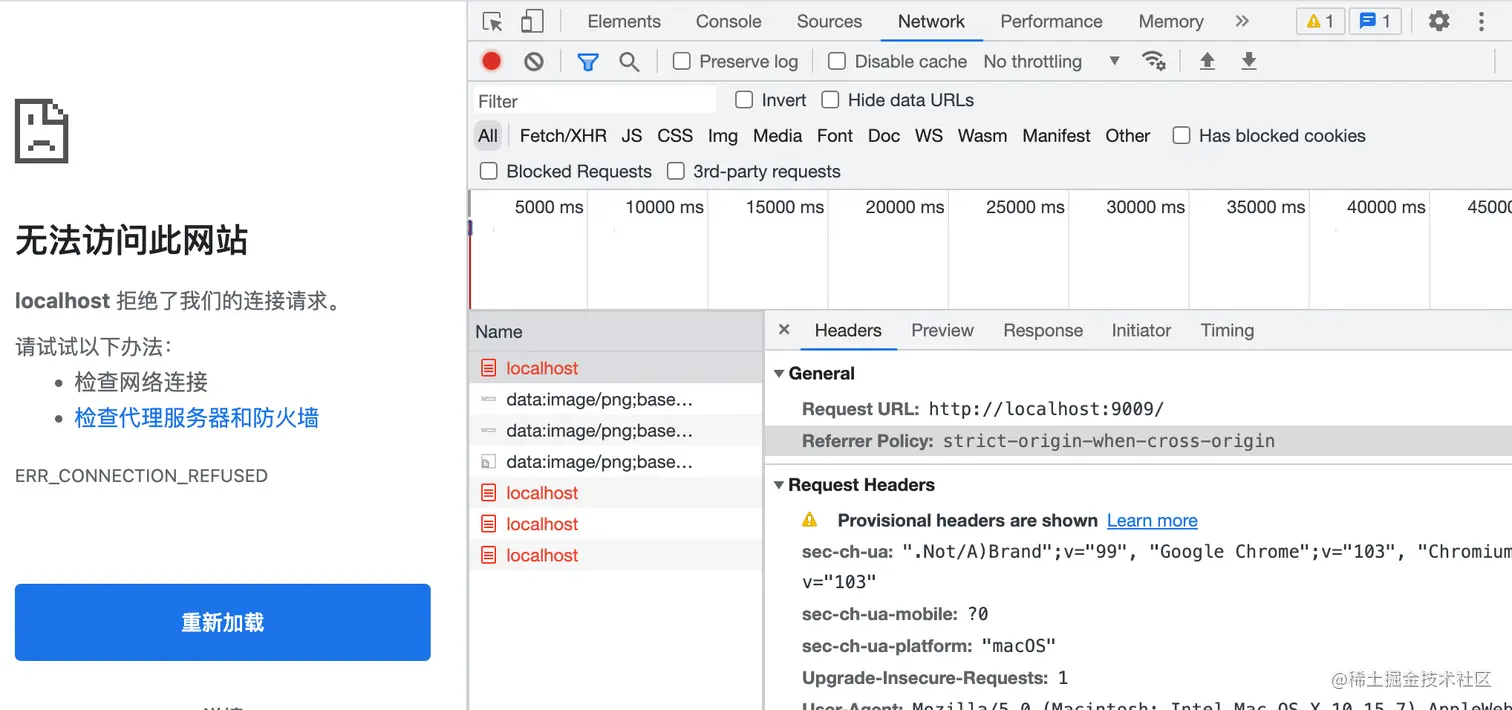Check Blocked Requests option
1512x710 pixels.
pyautogui.click(x=489, y=171)
